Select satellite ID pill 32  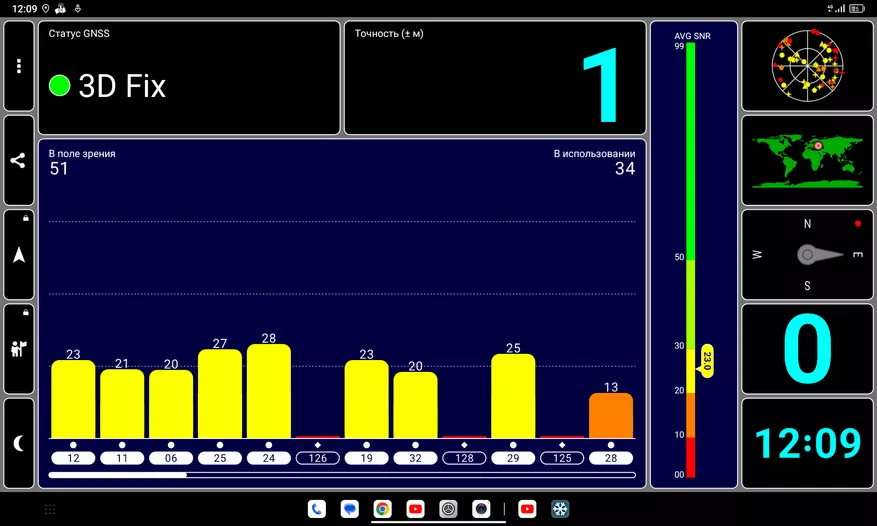point(416,458)
